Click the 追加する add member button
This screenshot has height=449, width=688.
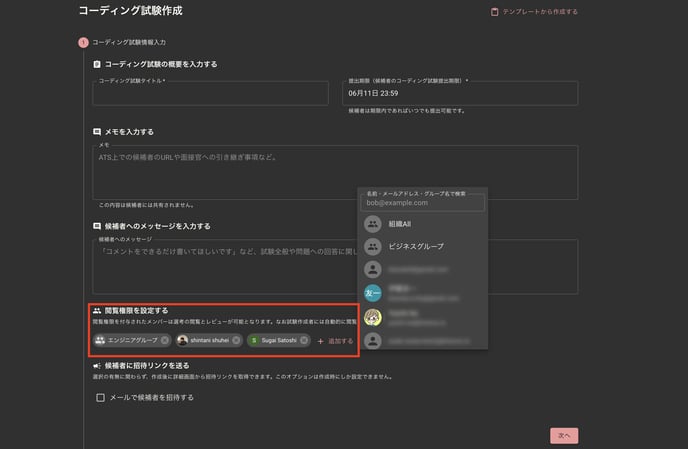pyautogui.click(x=335, y=341)
